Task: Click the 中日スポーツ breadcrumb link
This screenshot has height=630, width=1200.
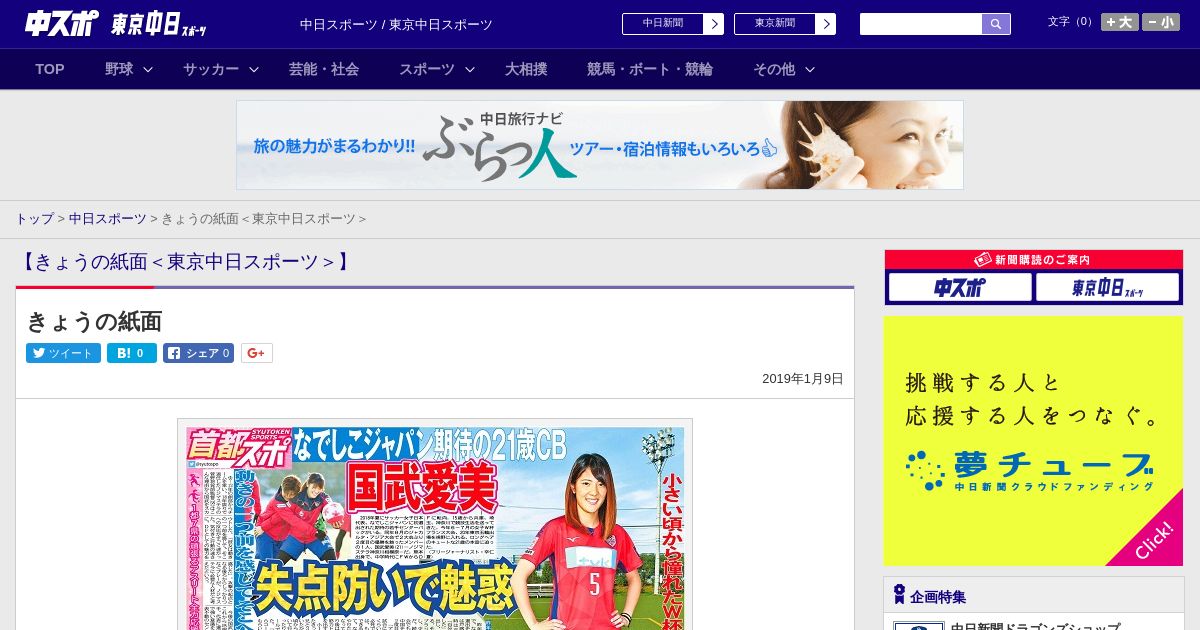Action: (107, 218)
